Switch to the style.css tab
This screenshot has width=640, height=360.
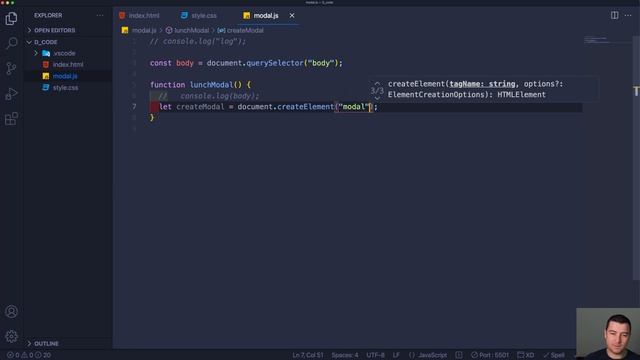click(x=199, y=16)
